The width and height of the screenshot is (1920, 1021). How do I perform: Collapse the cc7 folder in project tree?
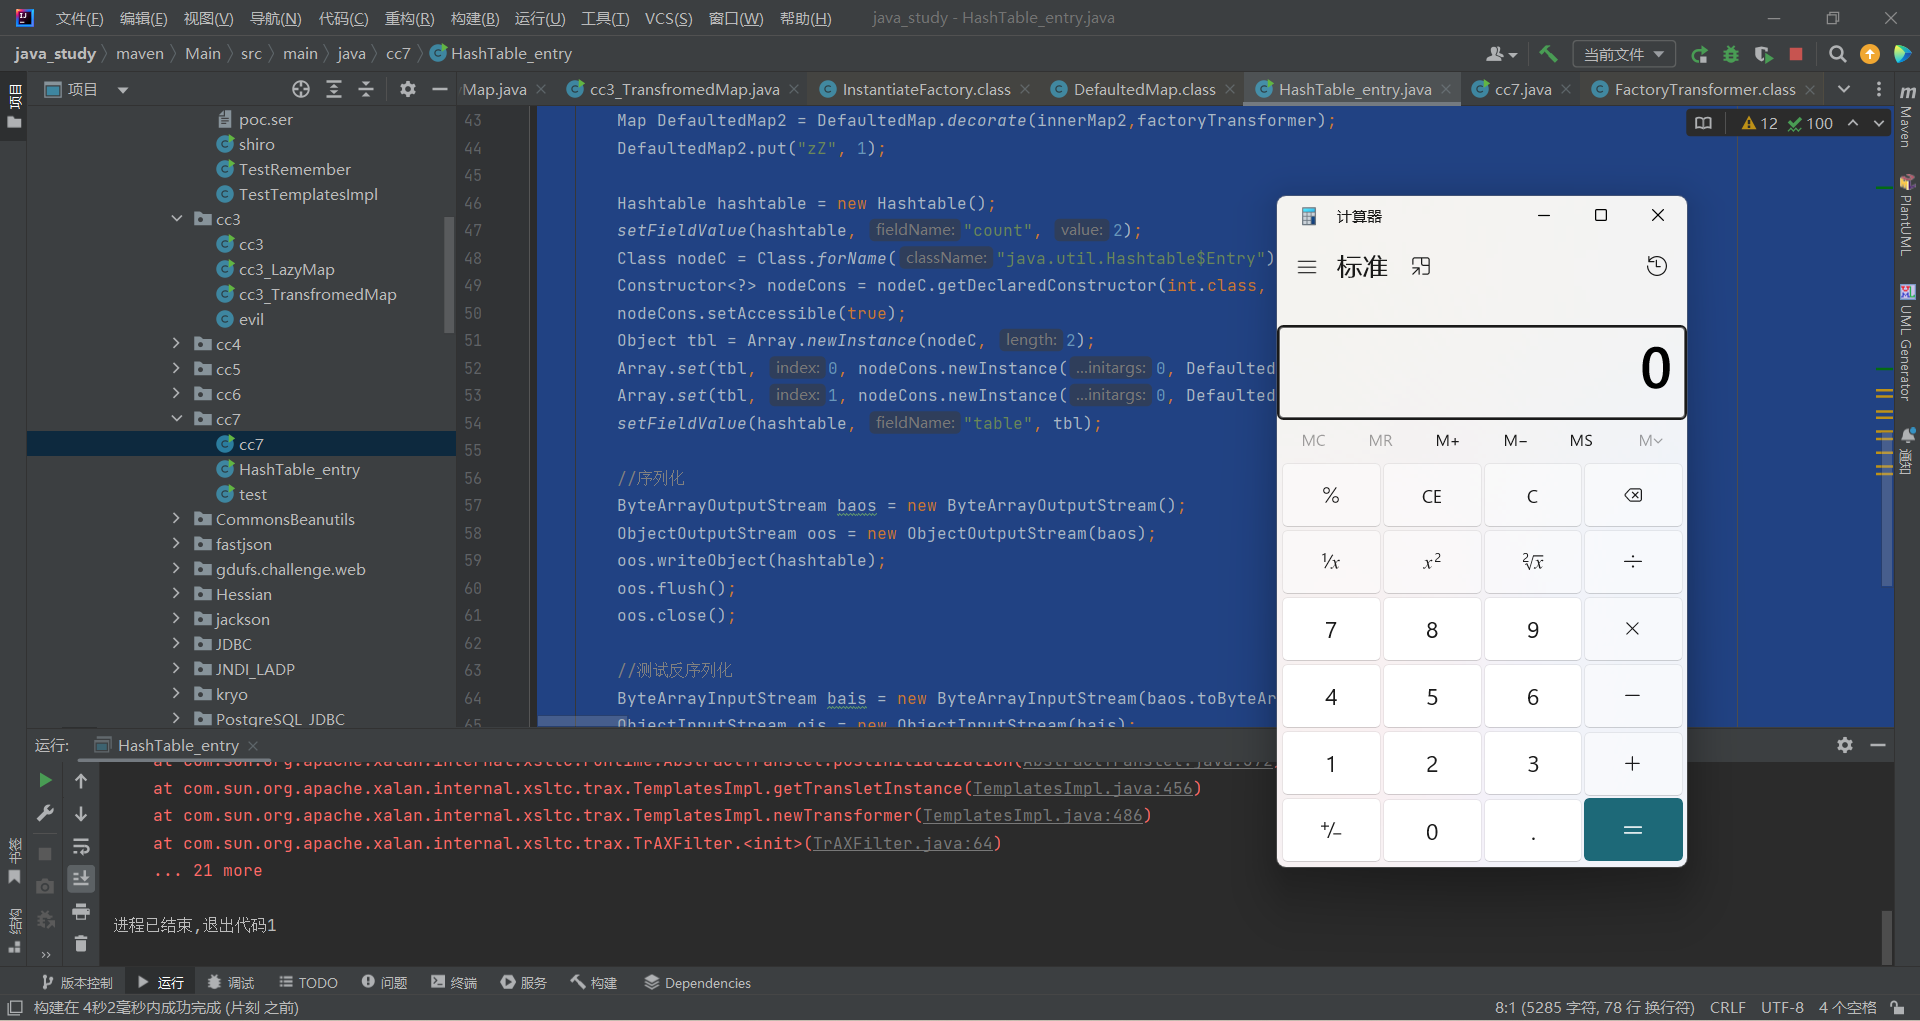(x=177, y=418)
